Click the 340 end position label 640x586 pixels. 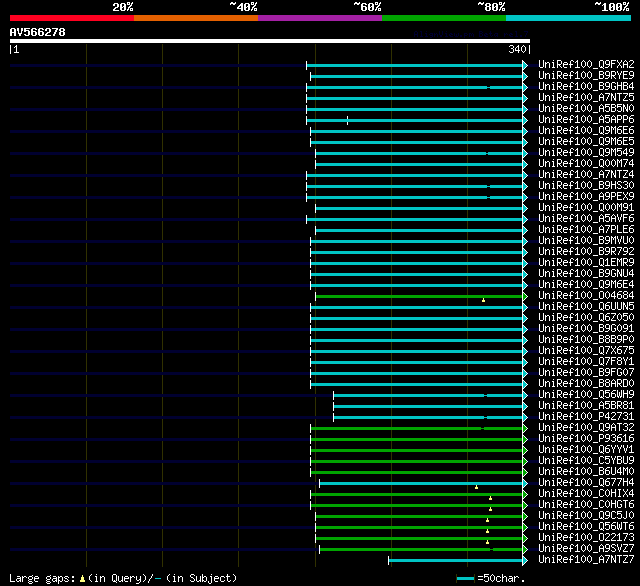pyautogui.click(x=517, y=49)
